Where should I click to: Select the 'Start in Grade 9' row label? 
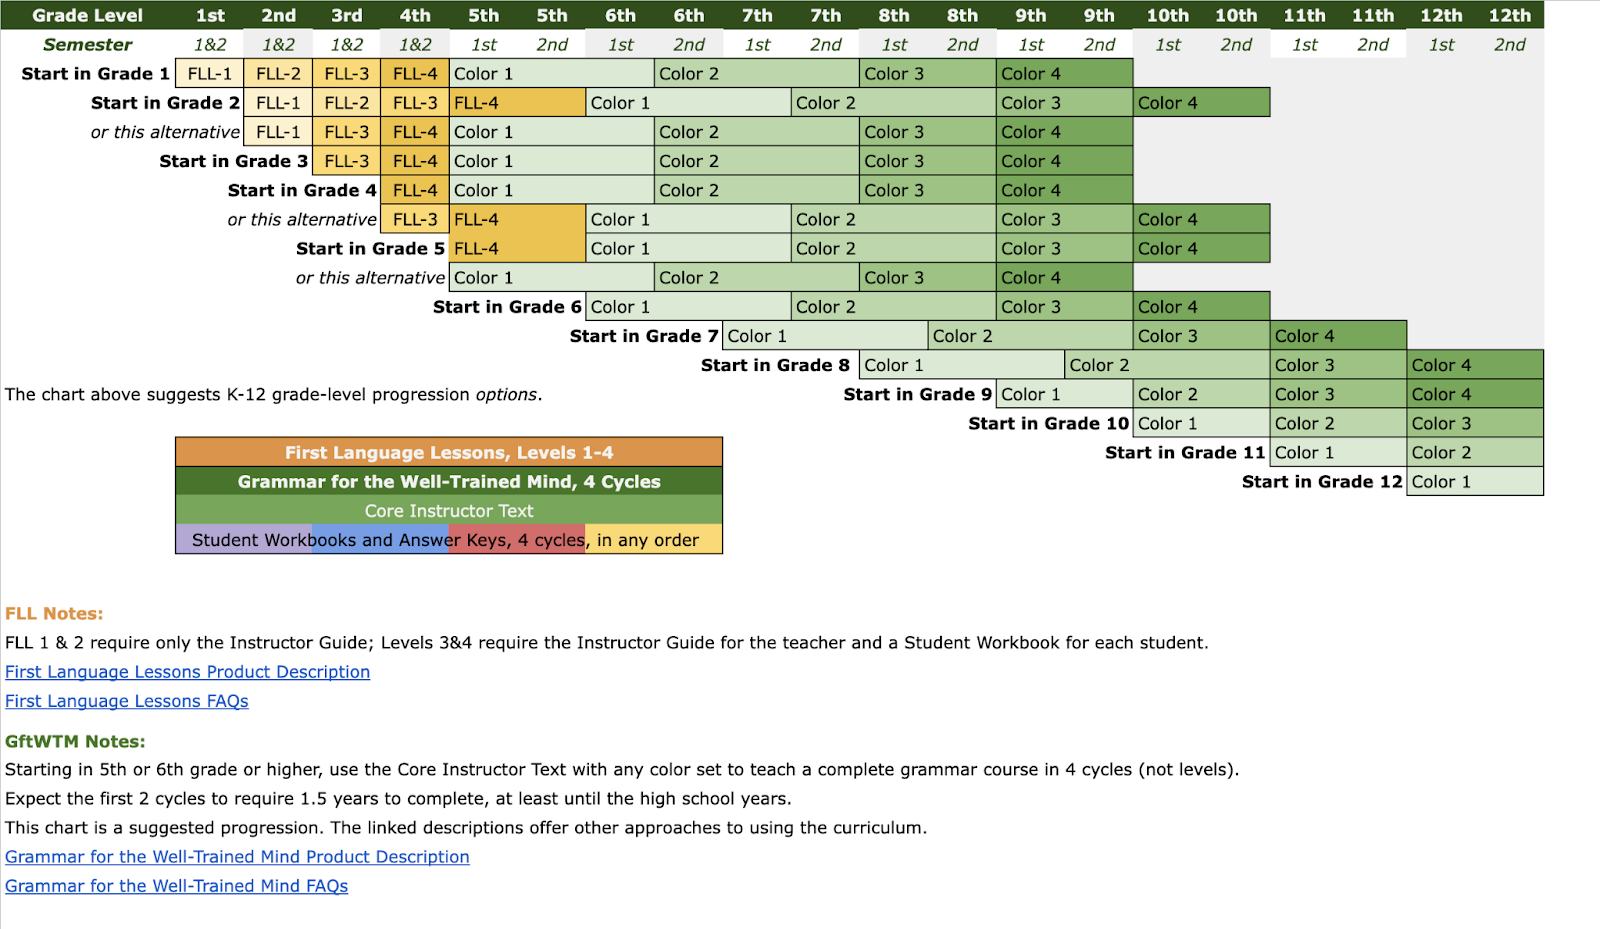tap(918, 394)
